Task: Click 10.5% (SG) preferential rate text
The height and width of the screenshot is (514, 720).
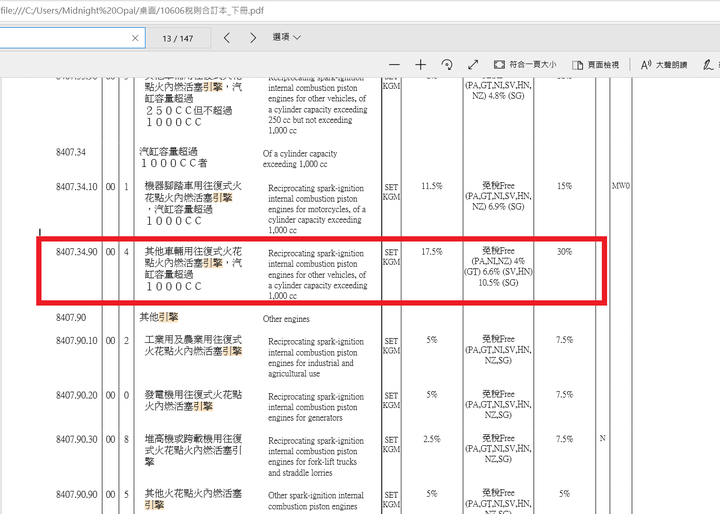Action: point(498,282)
